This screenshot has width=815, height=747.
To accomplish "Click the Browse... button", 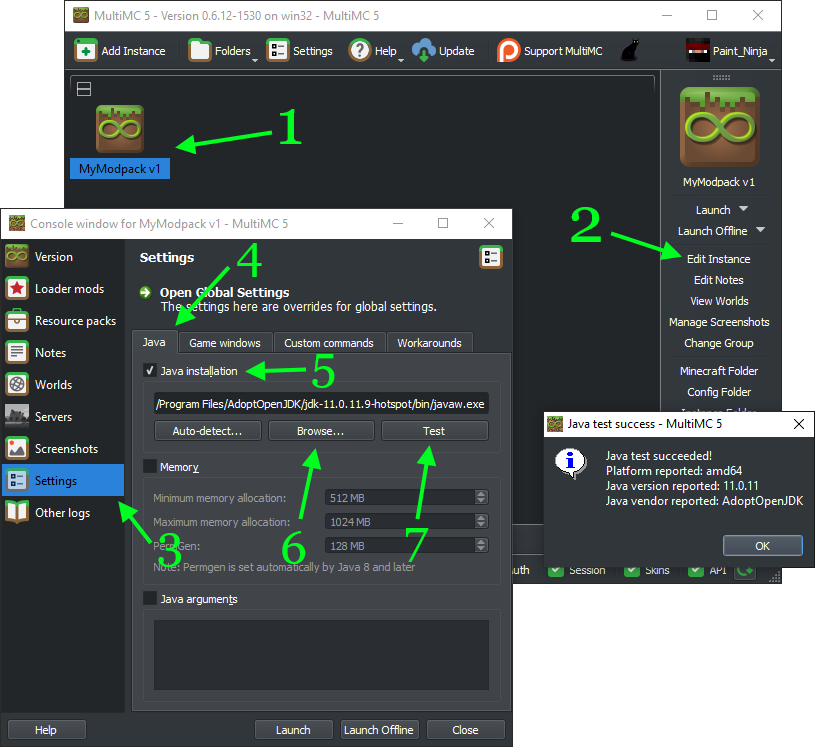I will pos(321,431).
